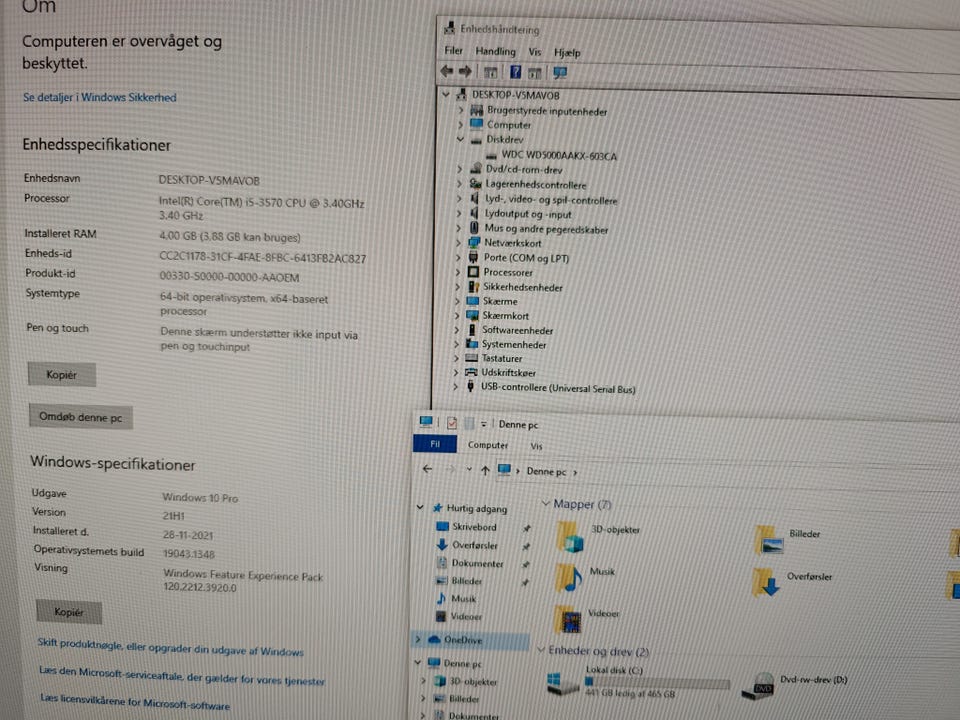Select Dvd-rw-drev (D:) drive icon
This screenshot has width=960, height=720.
[758, 686]
